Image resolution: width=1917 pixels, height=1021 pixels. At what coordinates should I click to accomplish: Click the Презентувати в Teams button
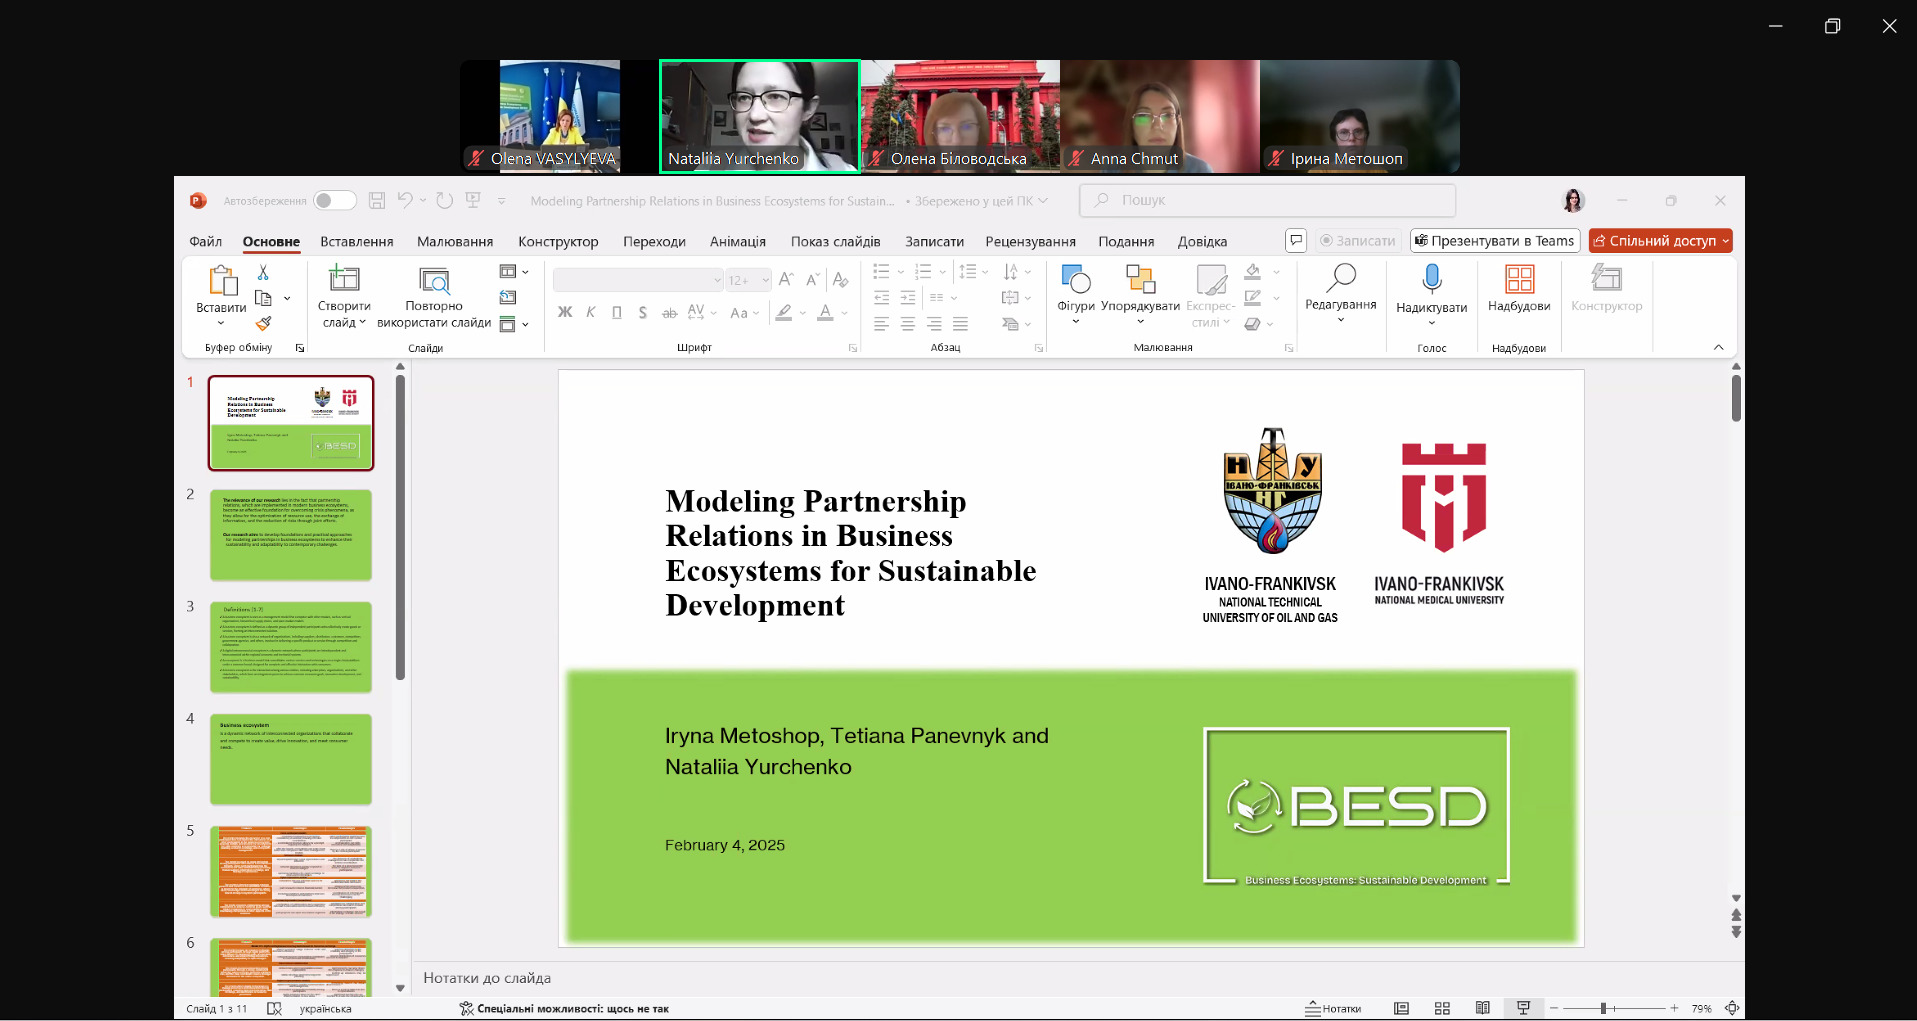pos(1494,241)
